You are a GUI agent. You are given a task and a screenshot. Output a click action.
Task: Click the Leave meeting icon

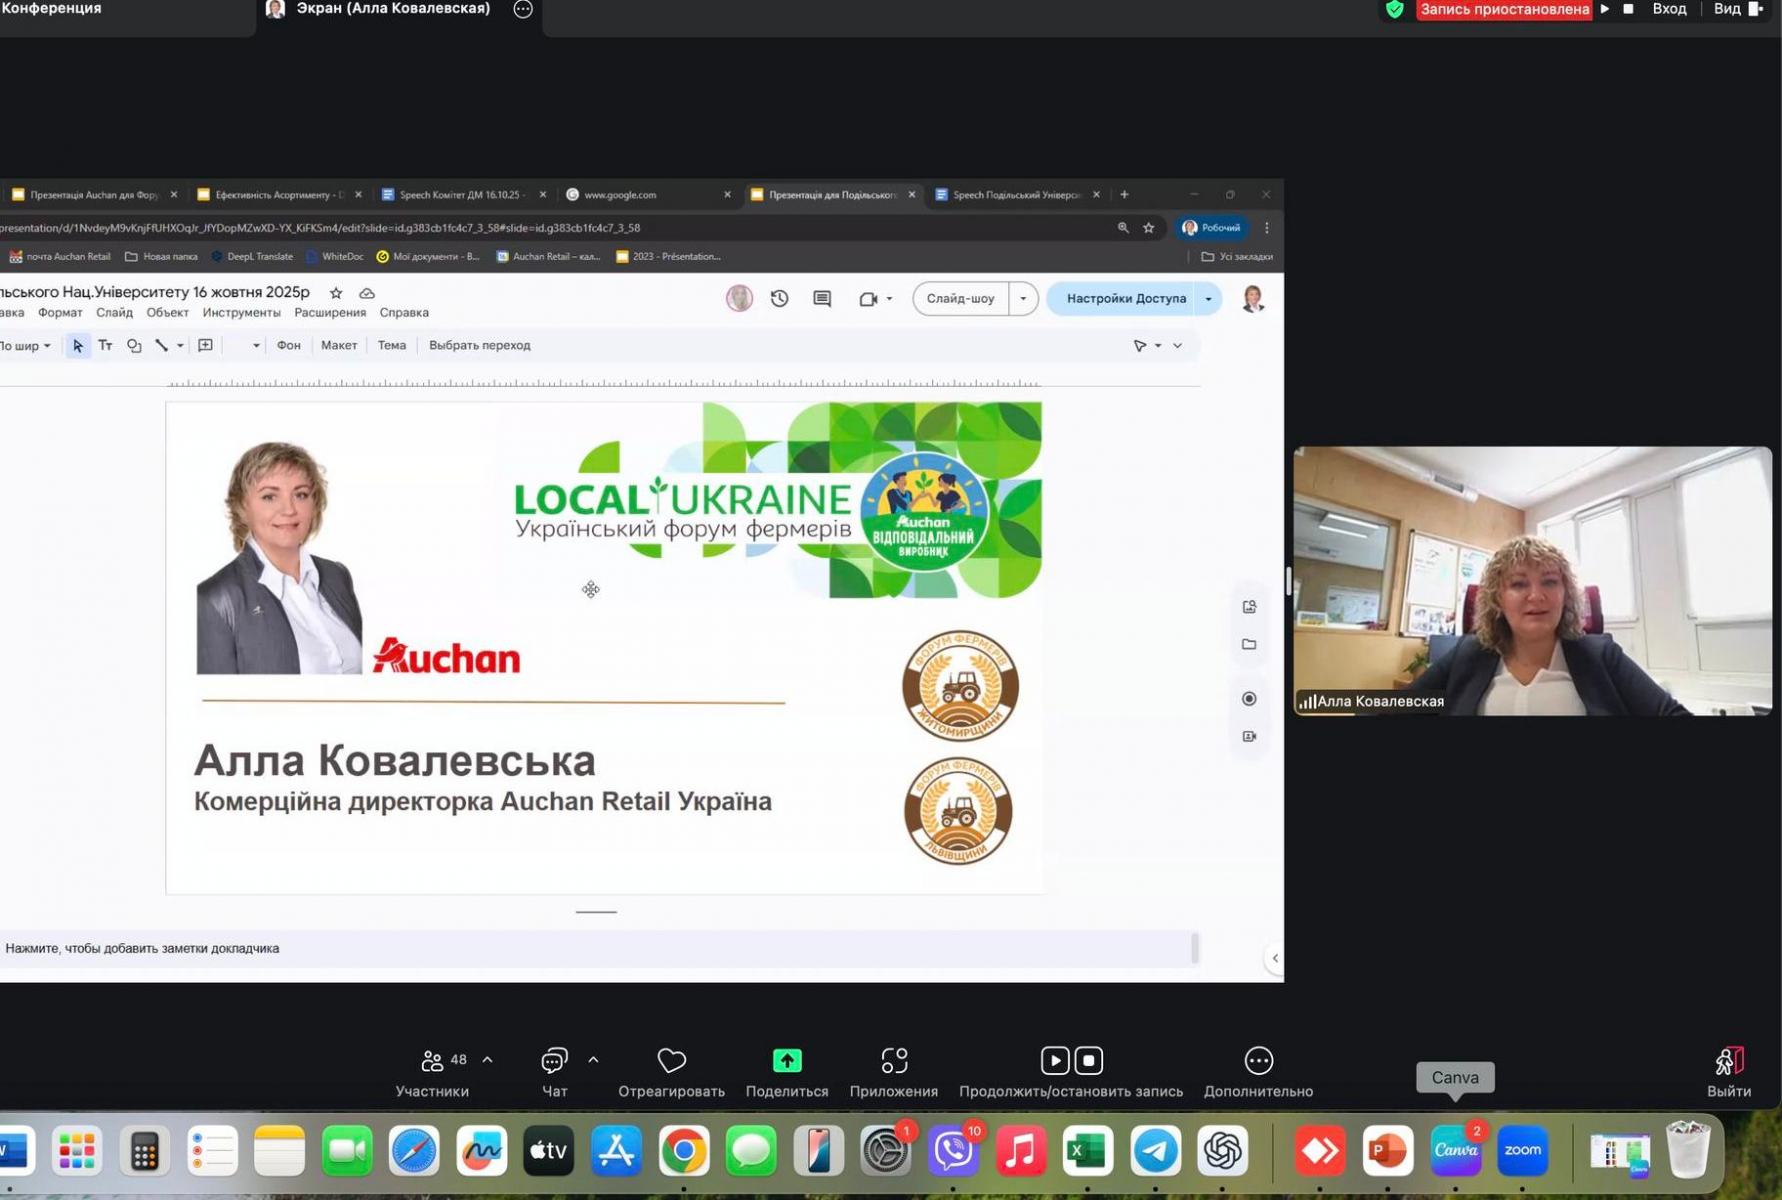coord(1728,1061)
